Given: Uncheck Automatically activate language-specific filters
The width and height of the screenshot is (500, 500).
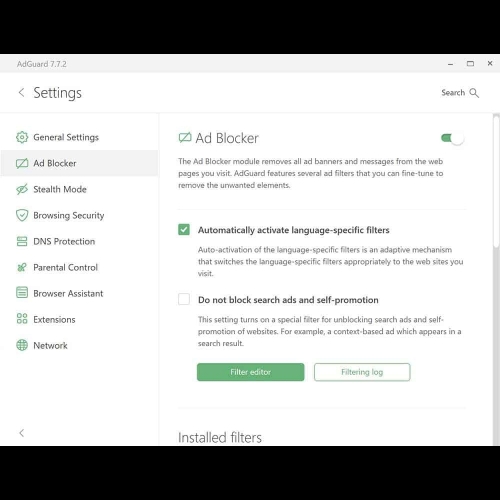Looking at the screenshot, I should (184, 230).
